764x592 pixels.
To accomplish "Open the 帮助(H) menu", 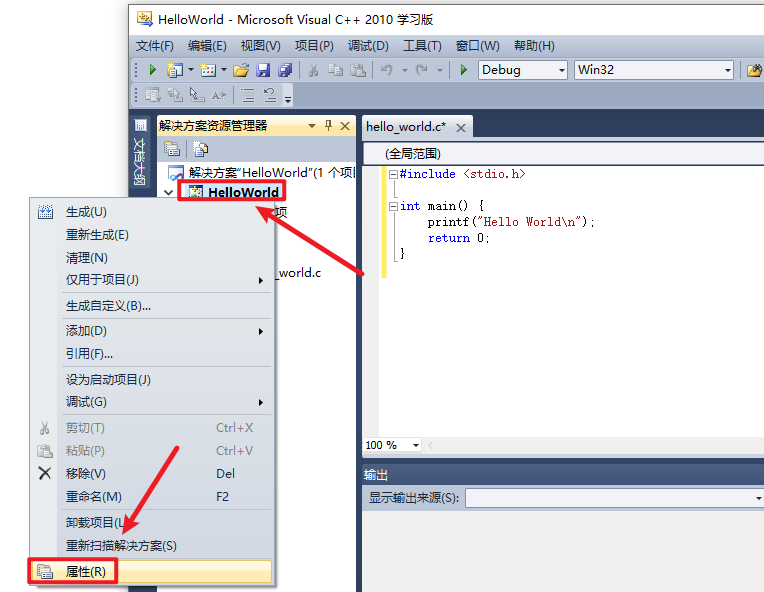I will 534,46.
